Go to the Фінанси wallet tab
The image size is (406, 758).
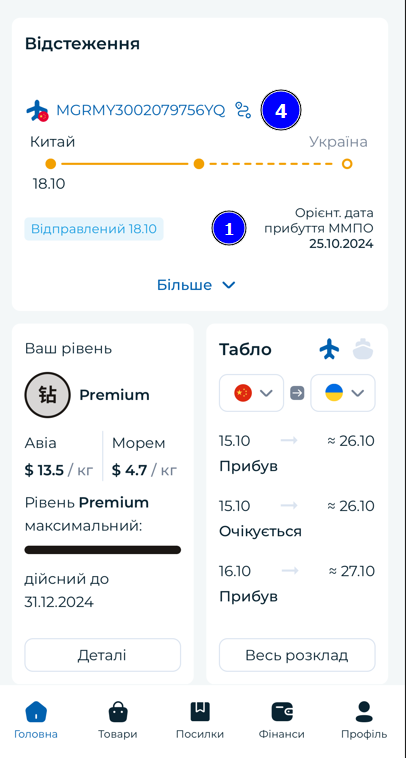click(281, 720)
